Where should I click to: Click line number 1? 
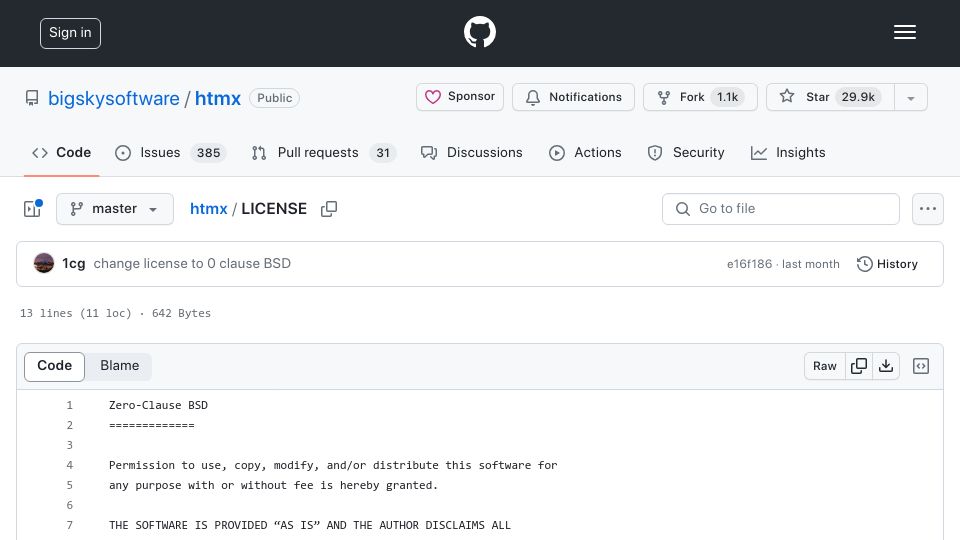pos(69,405)
